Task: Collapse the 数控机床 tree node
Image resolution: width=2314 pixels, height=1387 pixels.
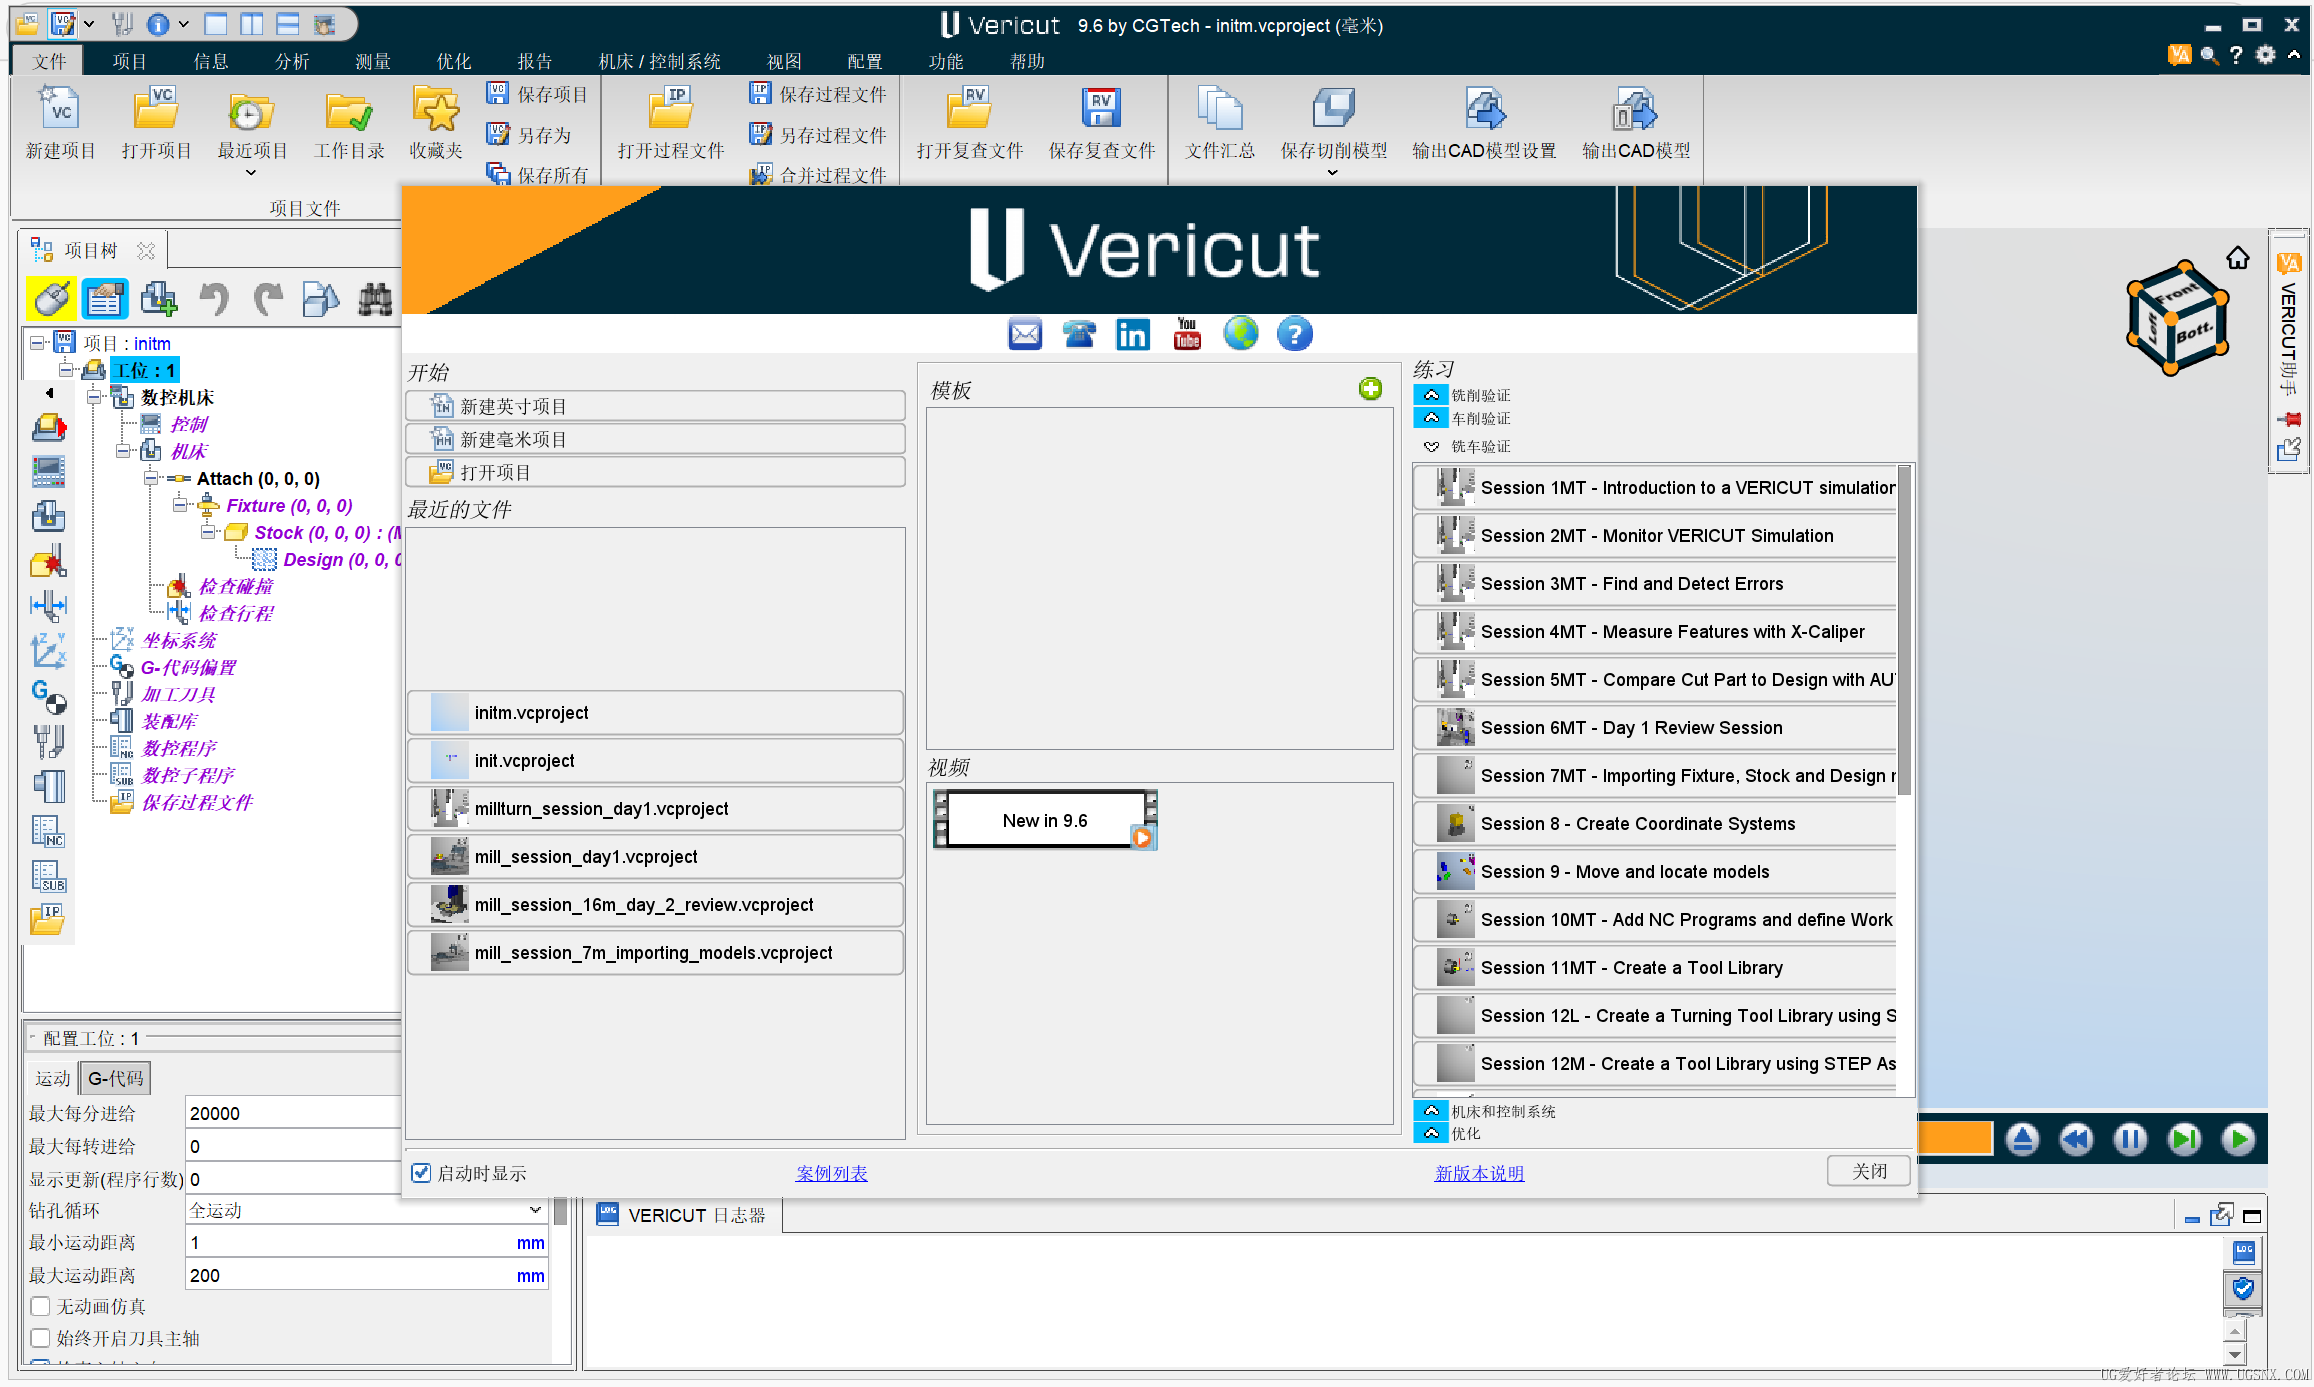Action: [x=95, y=397]
